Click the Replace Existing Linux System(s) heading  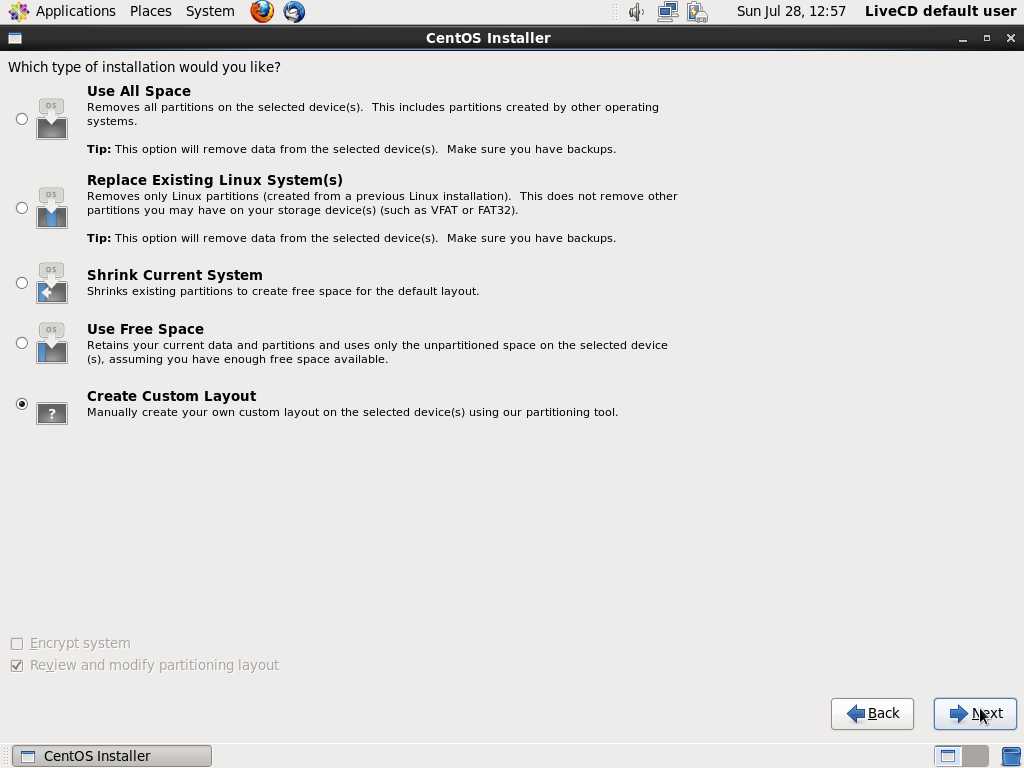[x=215, y=180]
